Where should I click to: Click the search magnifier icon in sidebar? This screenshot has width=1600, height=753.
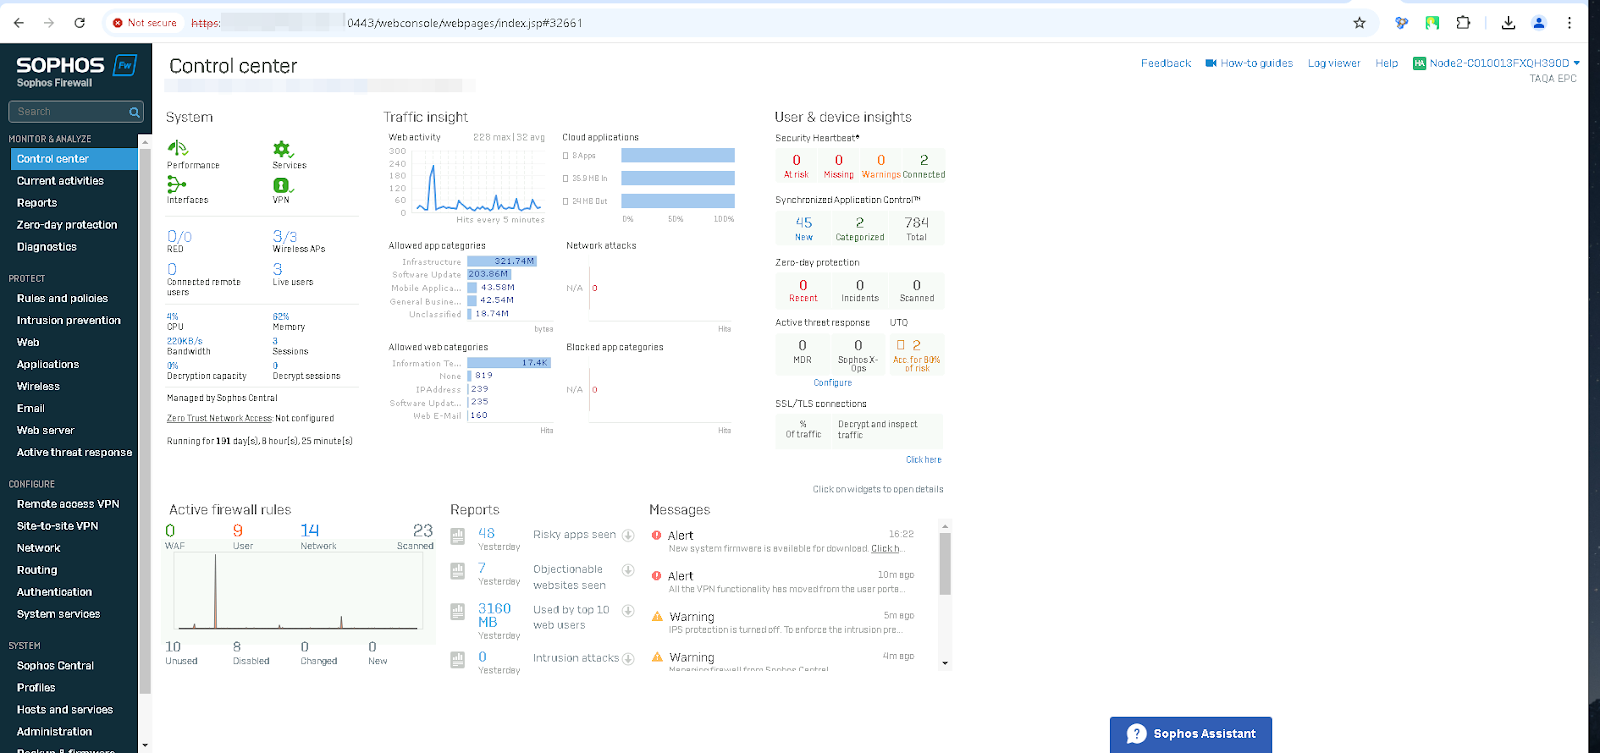[134, 112]
